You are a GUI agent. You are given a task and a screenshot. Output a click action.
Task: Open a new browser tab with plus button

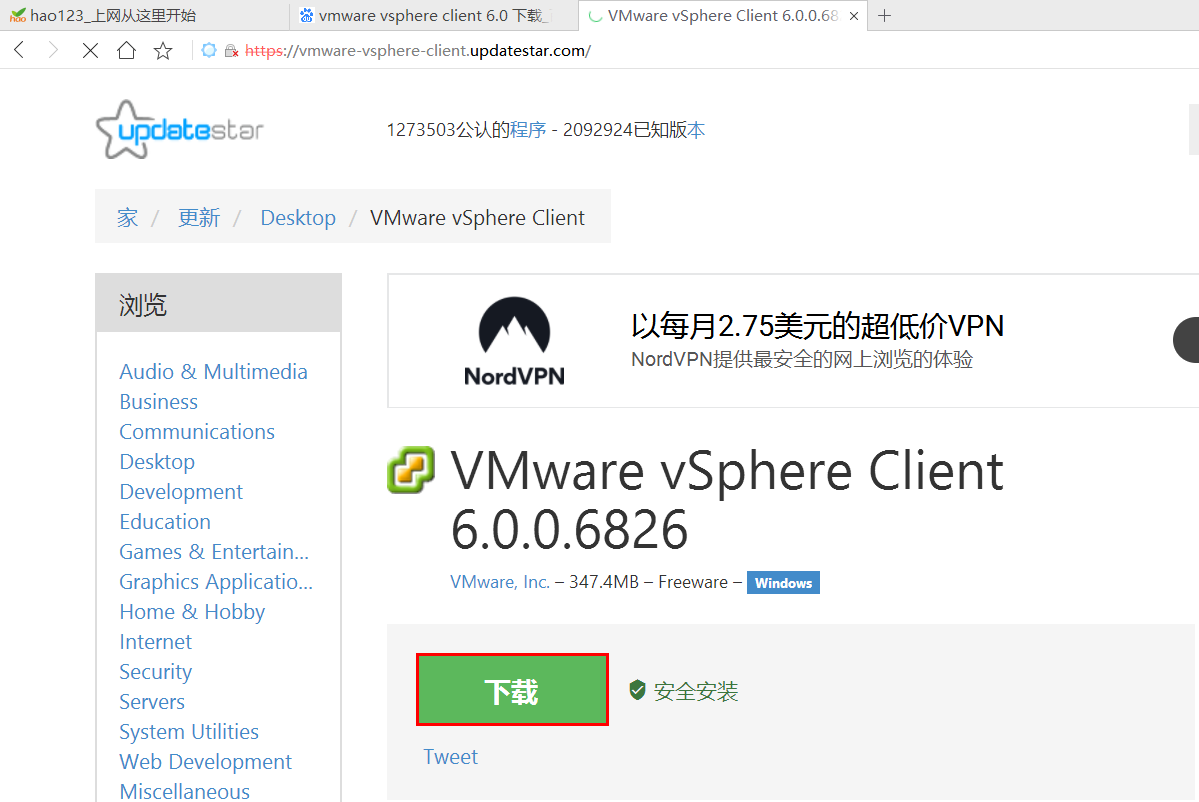[884, 16]
